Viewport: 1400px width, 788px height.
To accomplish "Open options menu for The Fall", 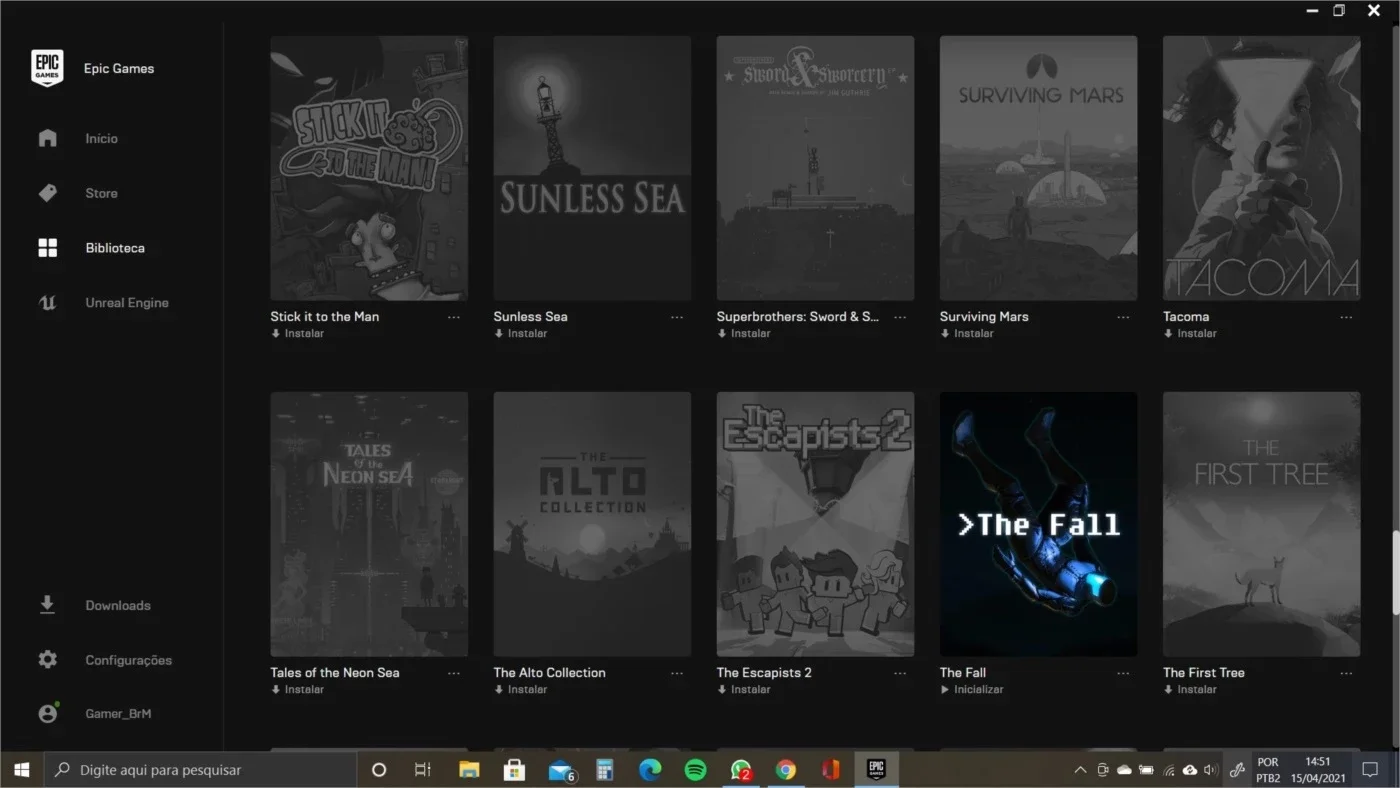I will point(1123,673).
